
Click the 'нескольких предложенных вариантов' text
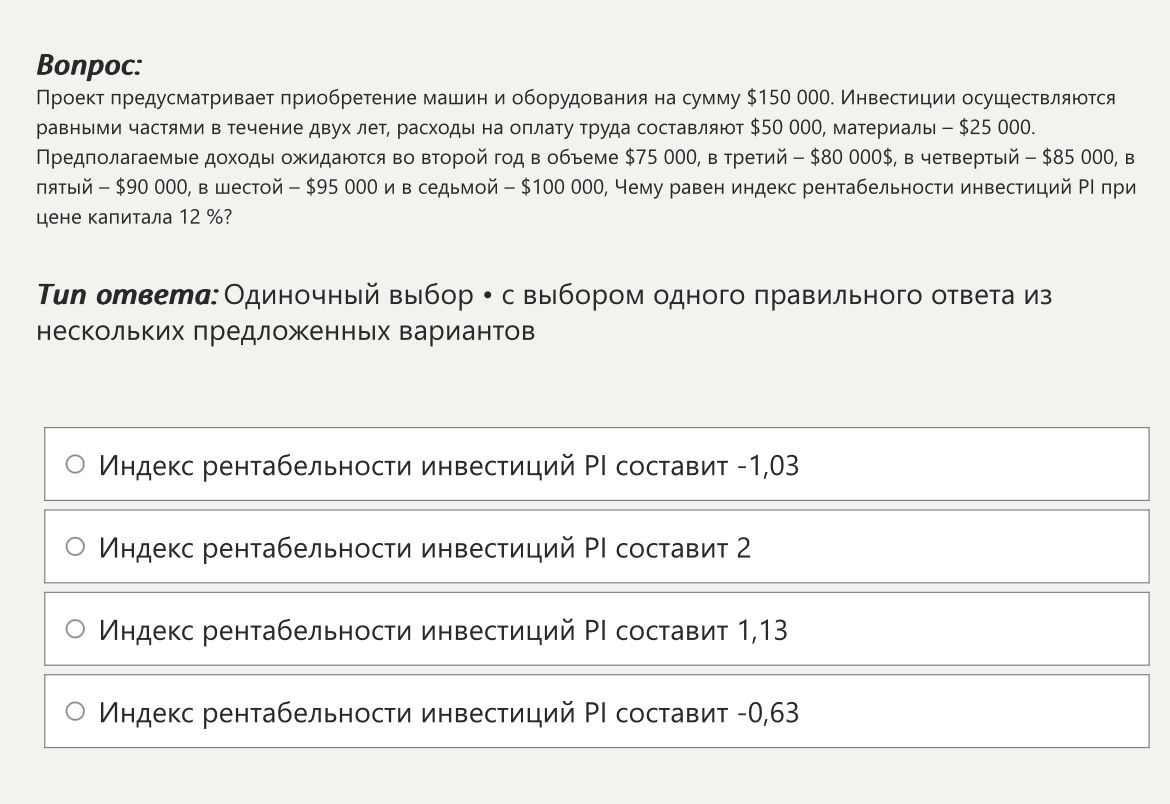pyautogui.click(x=286, y=330)
